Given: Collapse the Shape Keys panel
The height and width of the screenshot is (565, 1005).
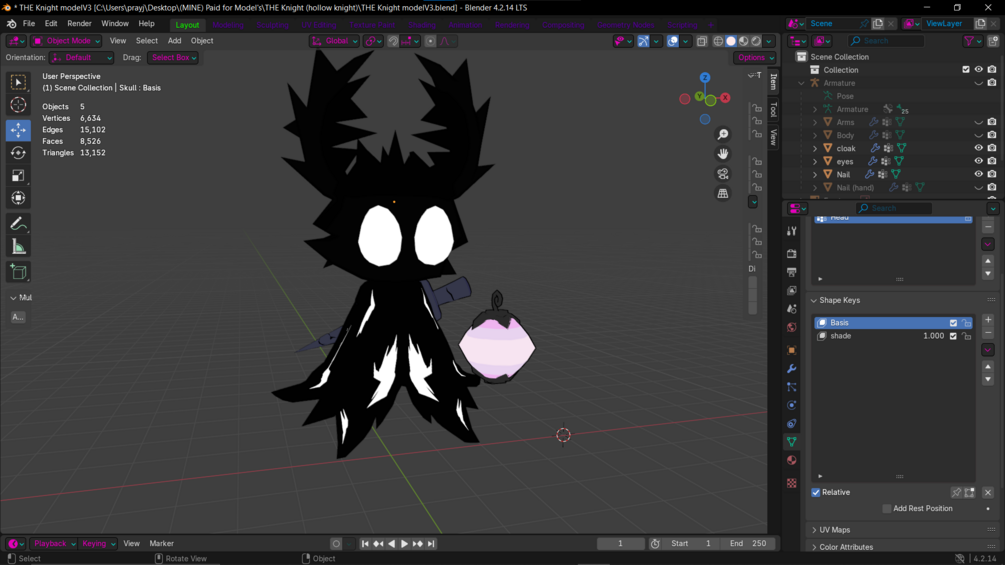Looking at the screenshot, I should (838, 300).
